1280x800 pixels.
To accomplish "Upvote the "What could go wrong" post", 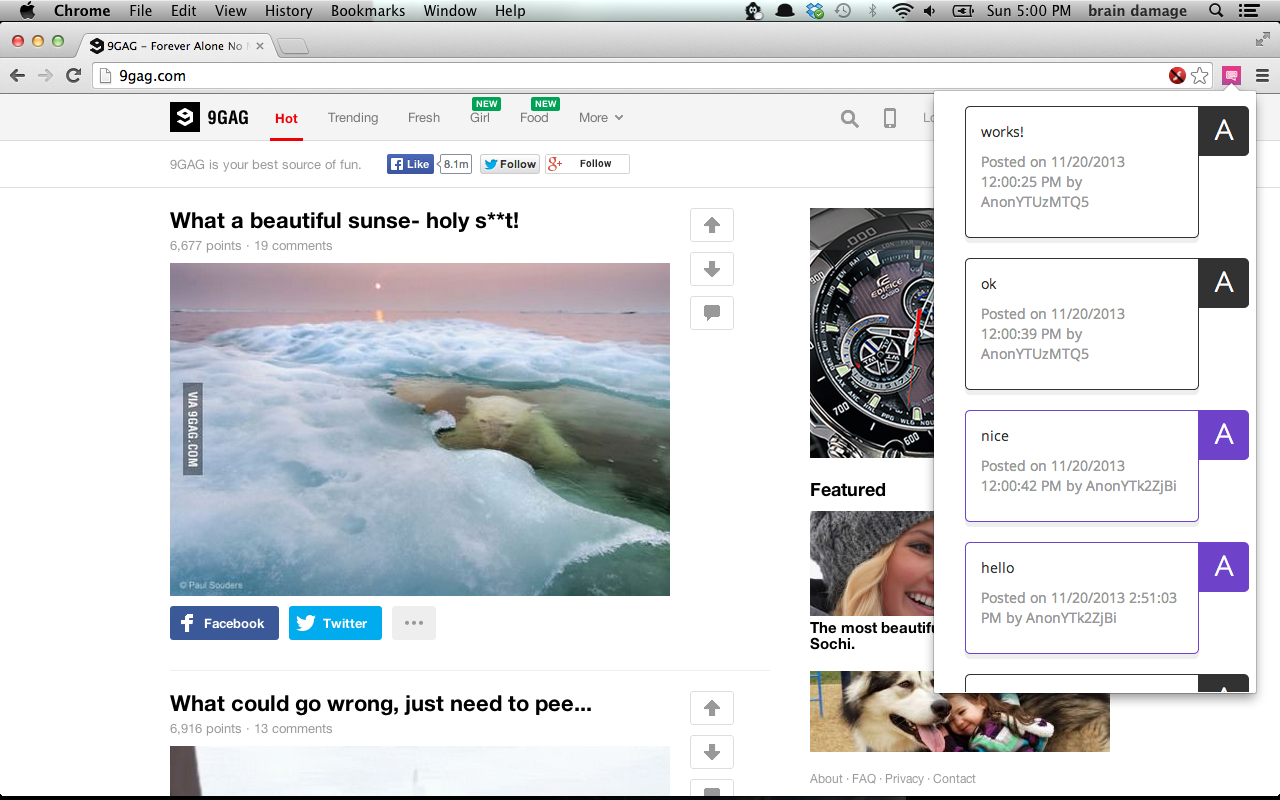I will click(x=712, y=708).
